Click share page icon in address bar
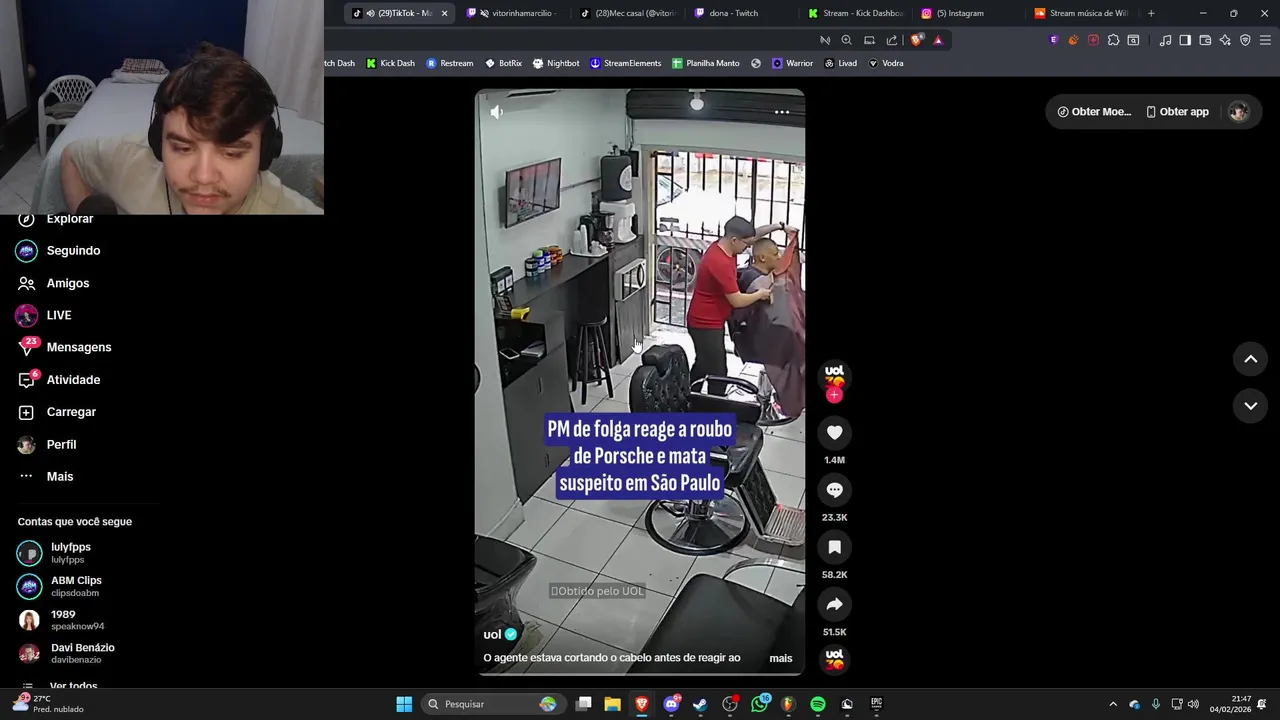 pyautogui.click(x=892, y=40)
